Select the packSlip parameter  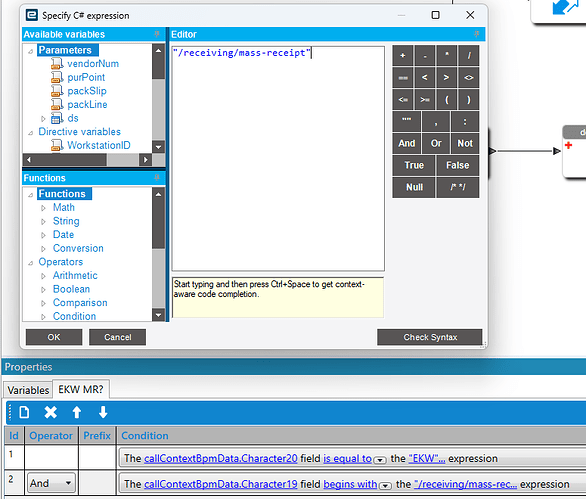click(x=87, y=91)
